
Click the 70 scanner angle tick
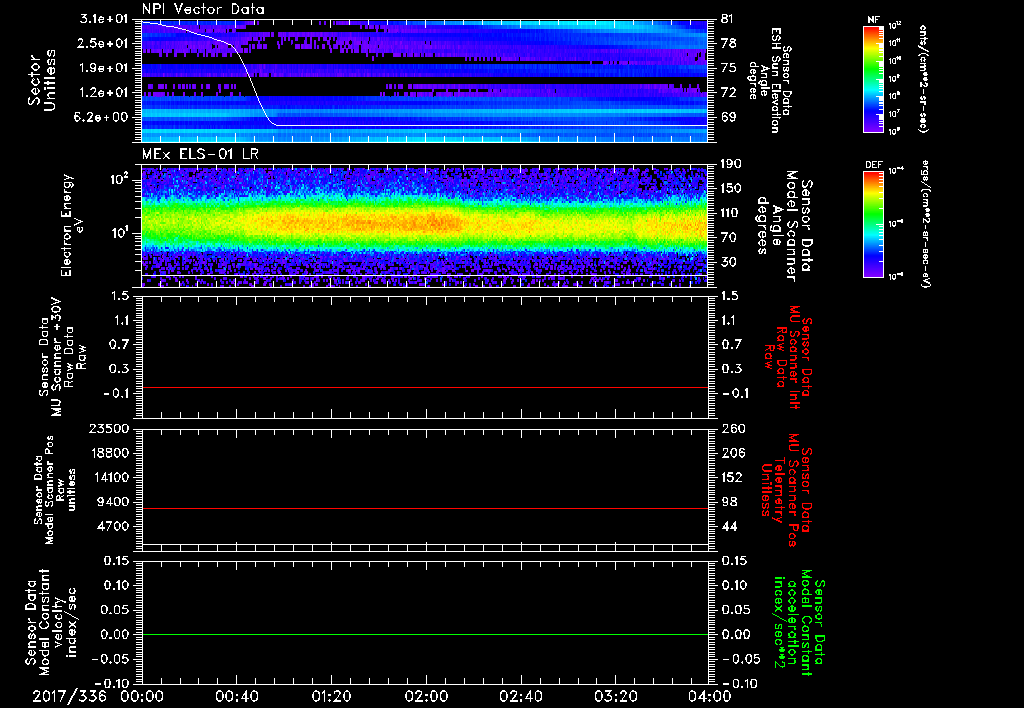729,238
